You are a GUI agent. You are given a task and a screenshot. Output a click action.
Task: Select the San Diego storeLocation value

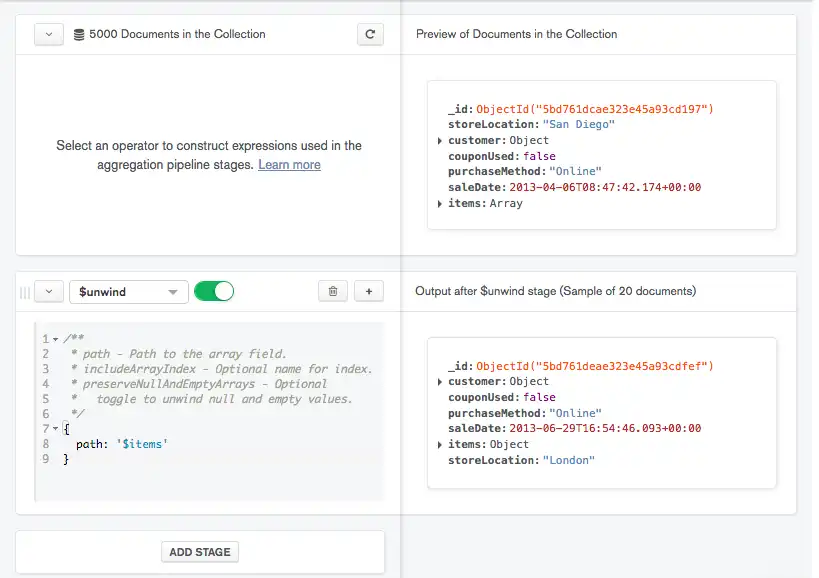(x=578, y=125)
